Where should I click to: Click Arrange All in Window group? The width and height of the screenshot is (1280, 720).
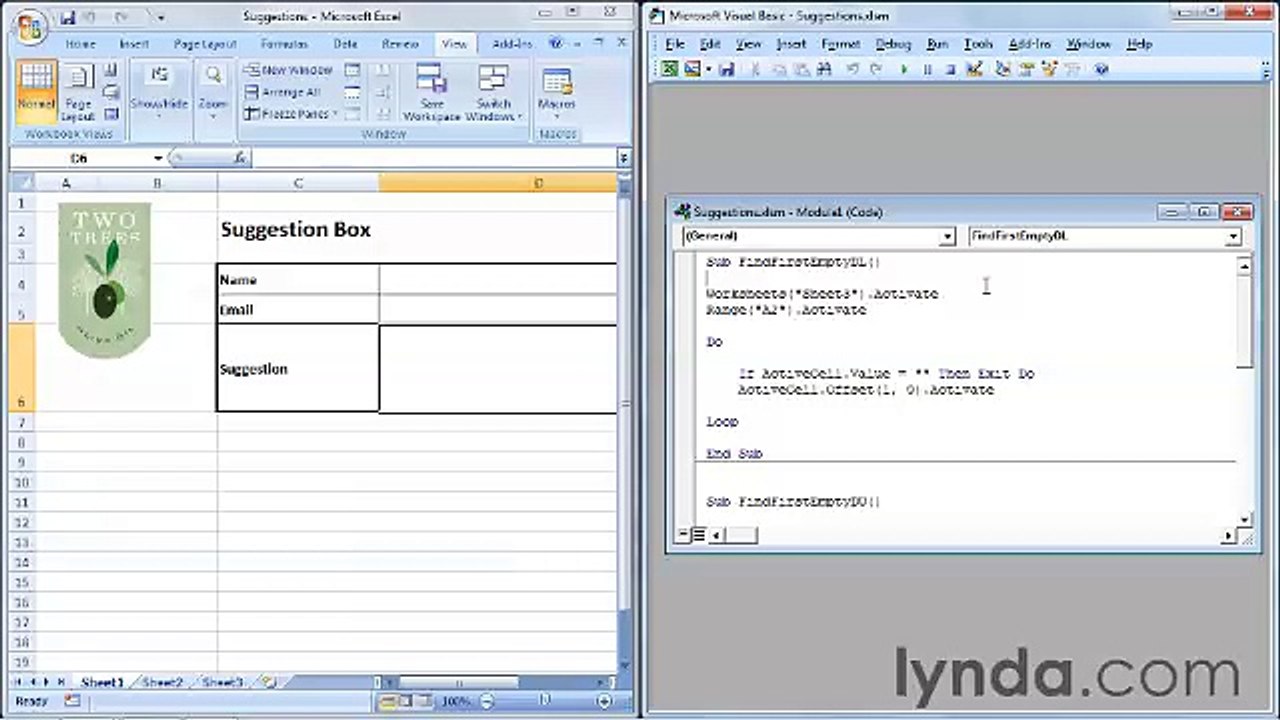click(x=283, y=92)
